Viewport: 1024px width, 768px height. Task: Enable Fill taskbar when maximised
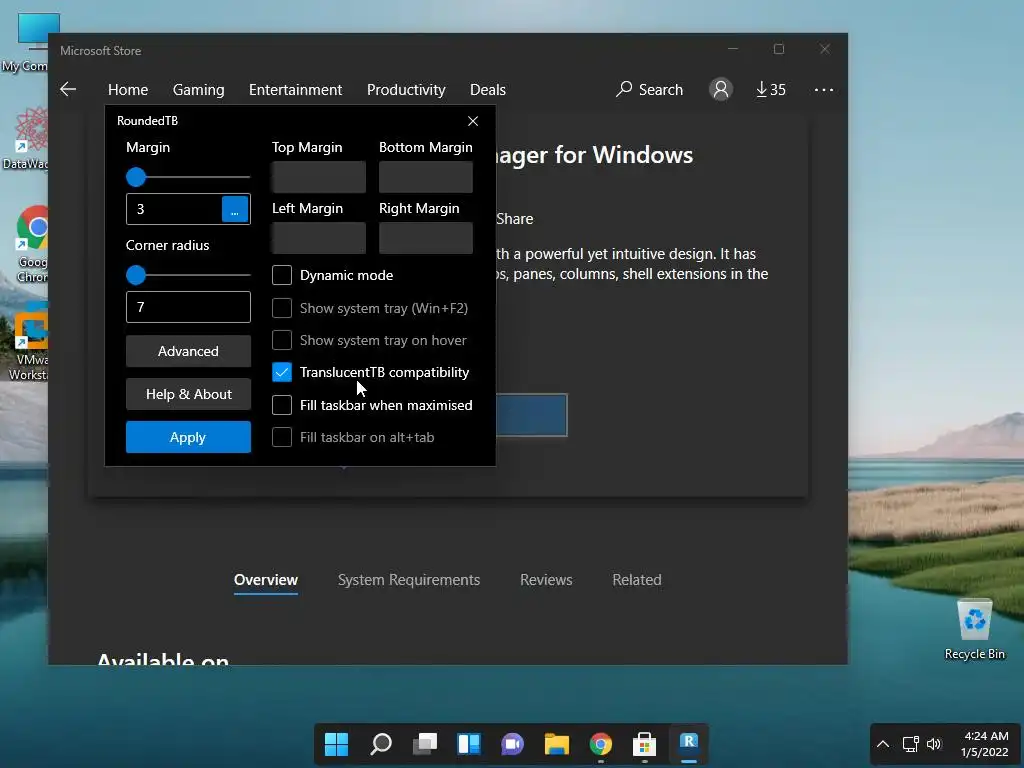click(281, 405)
